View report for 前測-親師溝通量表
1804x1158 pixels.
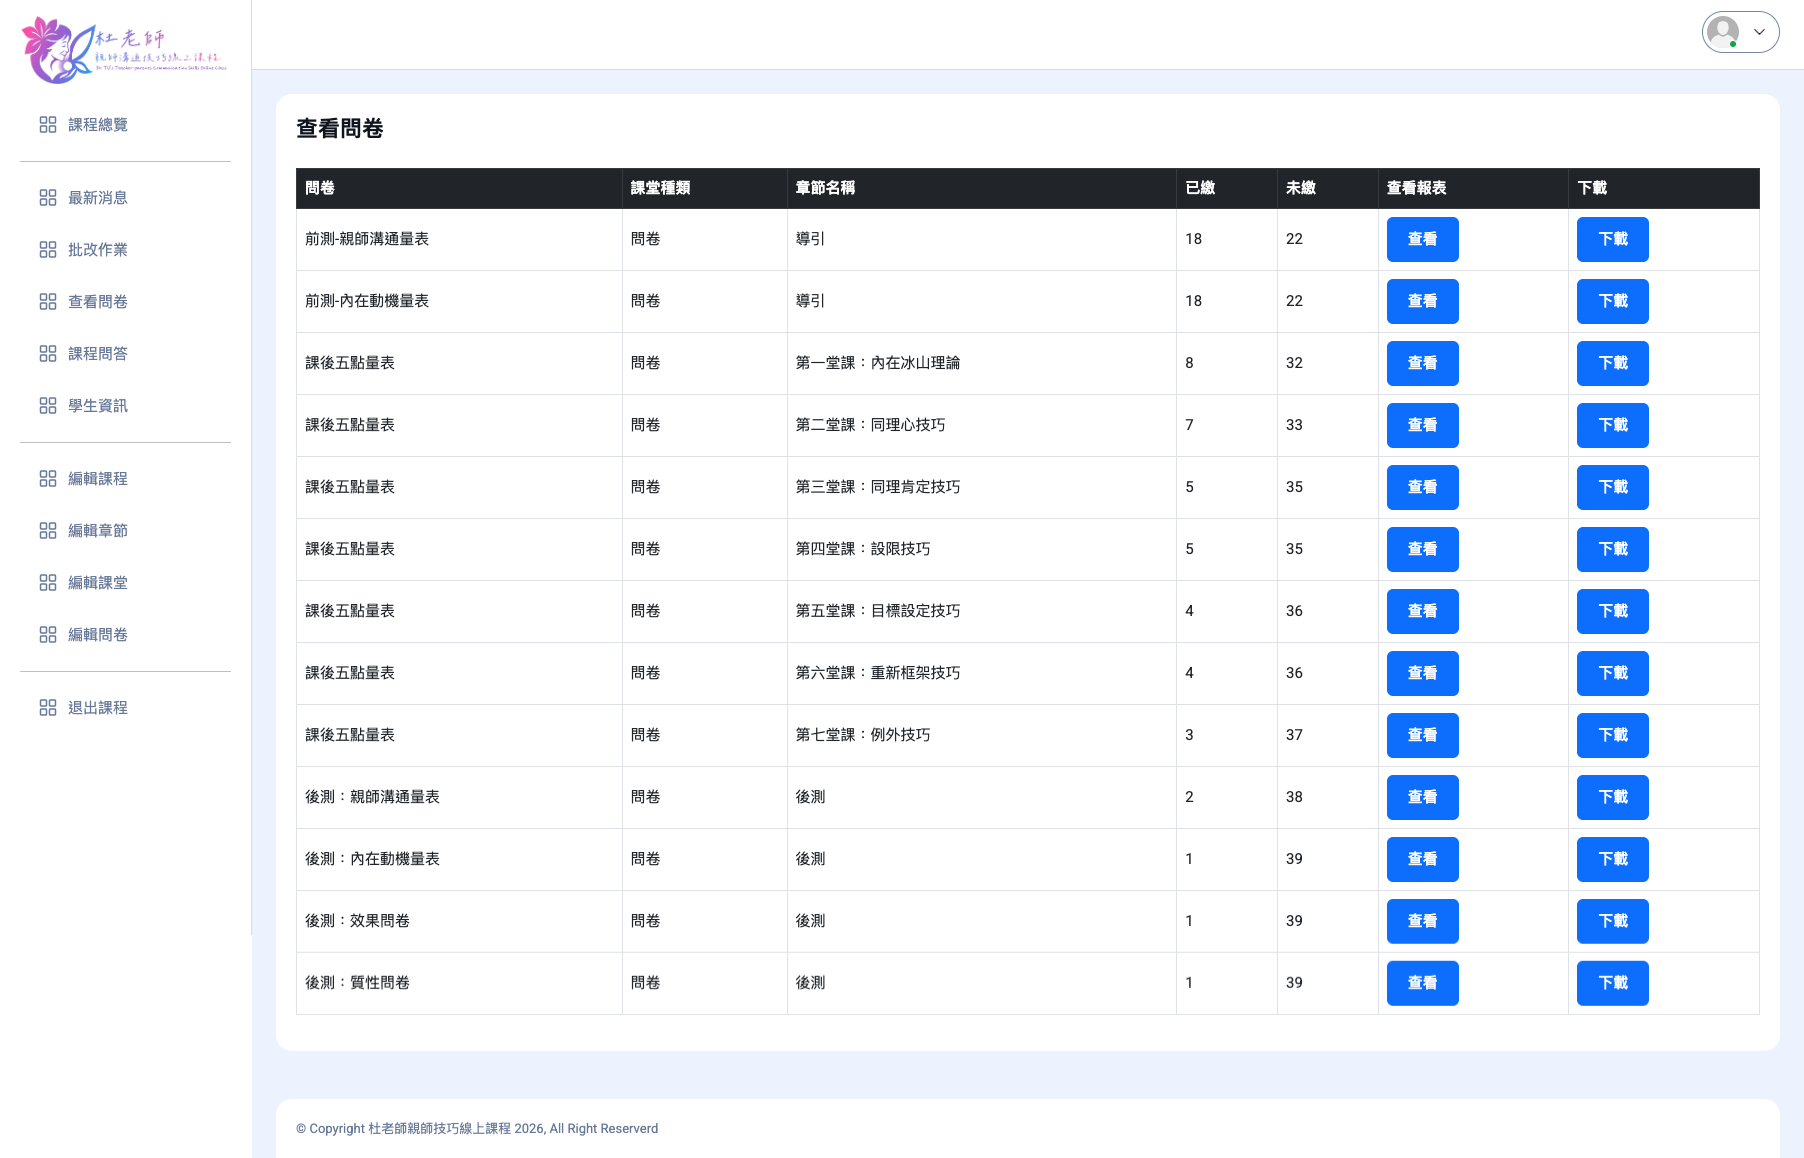point(1422,239)
